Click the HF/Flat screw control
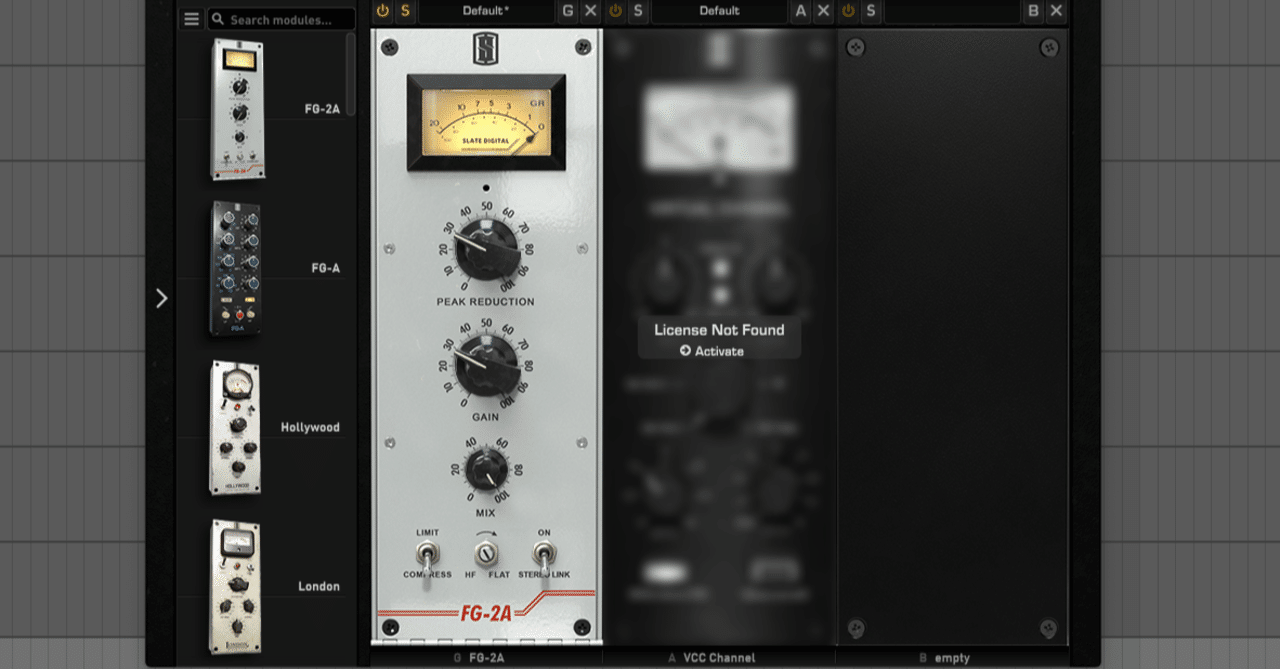1280x669 pixels. tap(486, 552)
